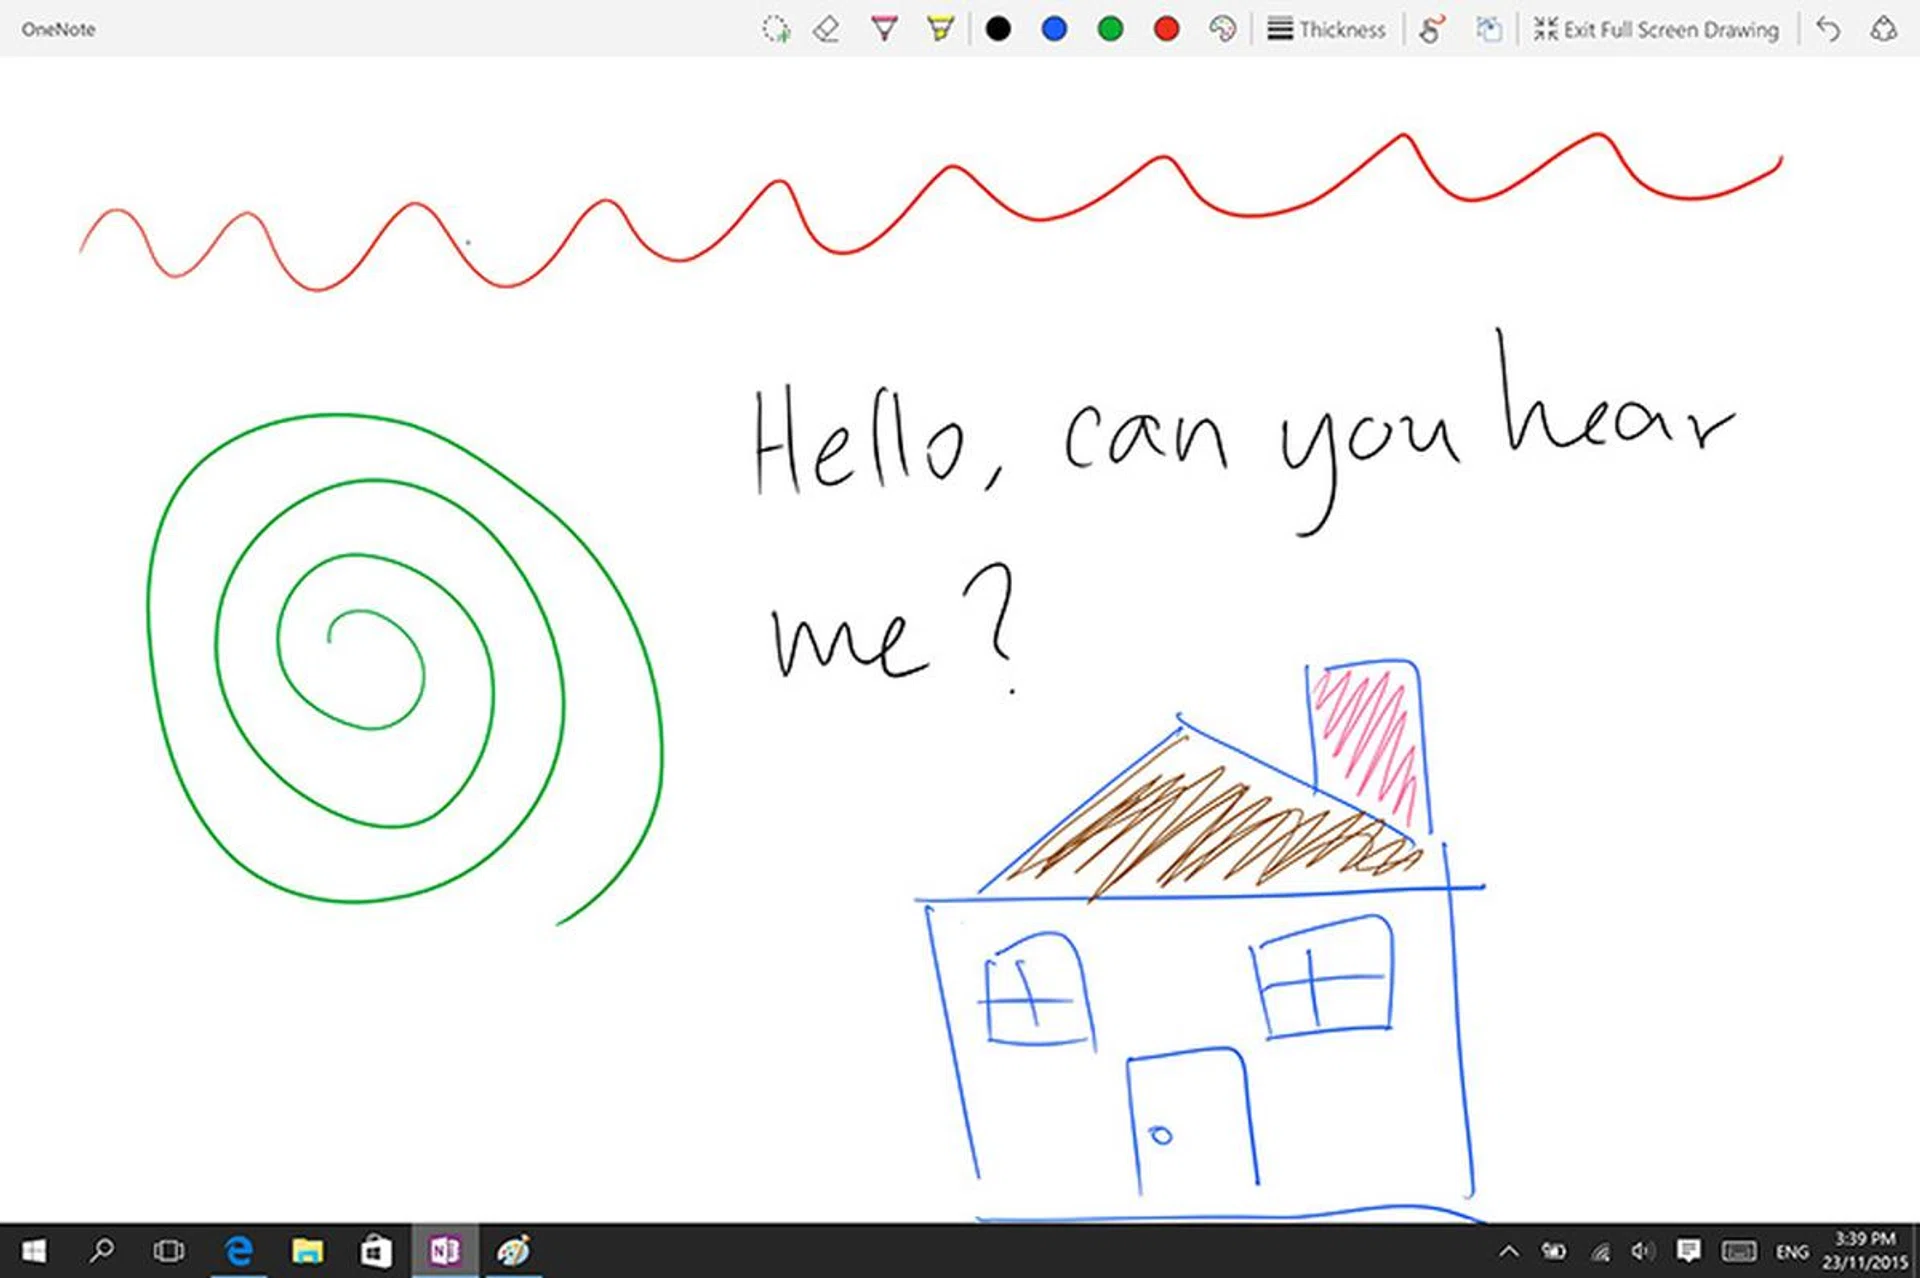The height and width of the screenshot is (1278, 1920).
Task: Click Exit Full Screen Drawing
Action: [1657, 29]
